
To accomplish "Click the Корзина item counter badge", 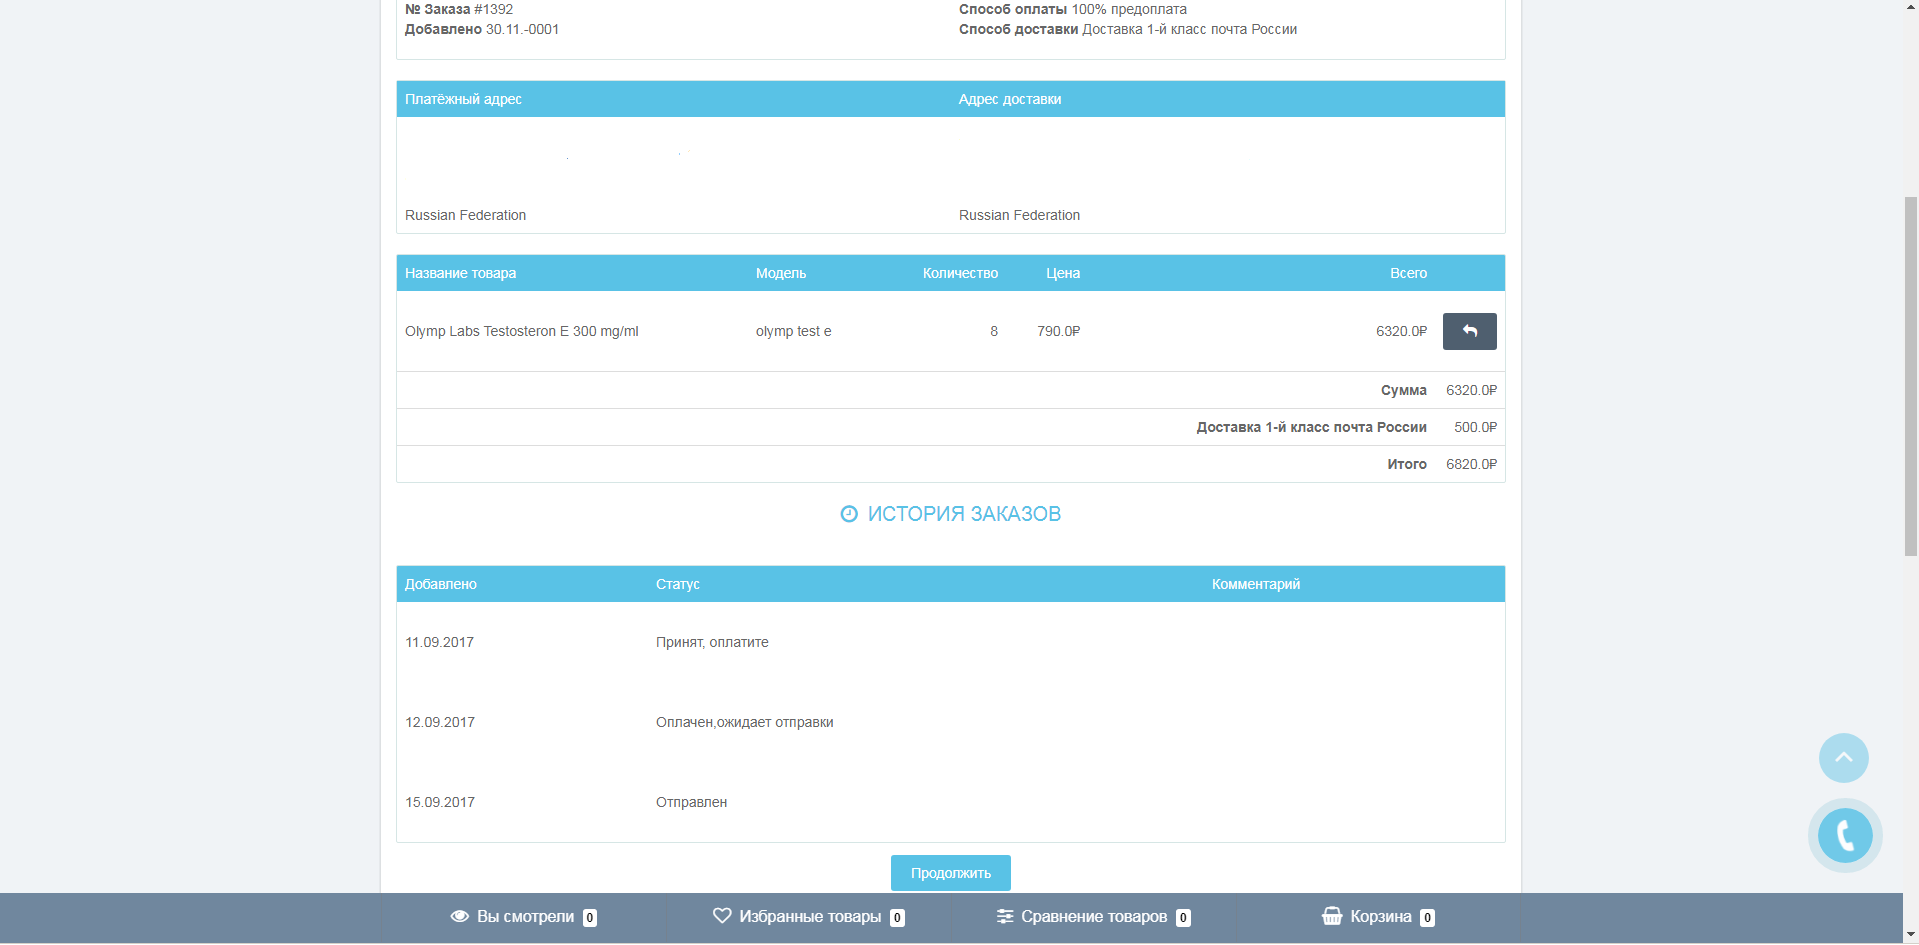I will [1427, 917].
